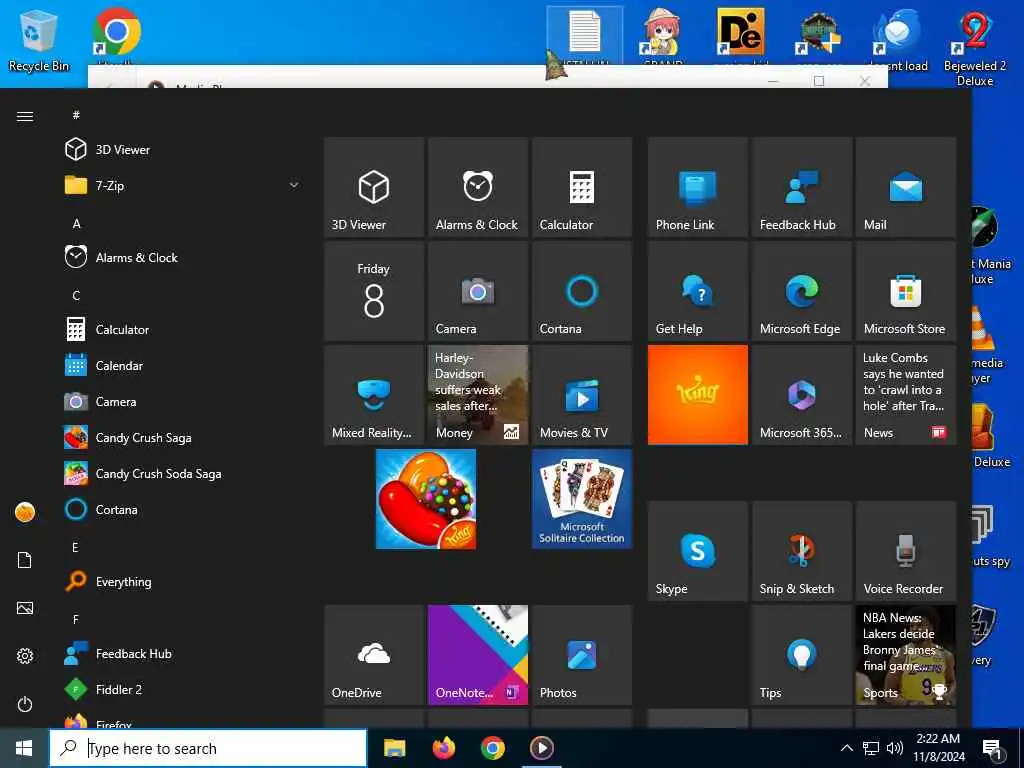
Task: Open the notification center icon
Action: pyautogui.click(x=993, y=749)
